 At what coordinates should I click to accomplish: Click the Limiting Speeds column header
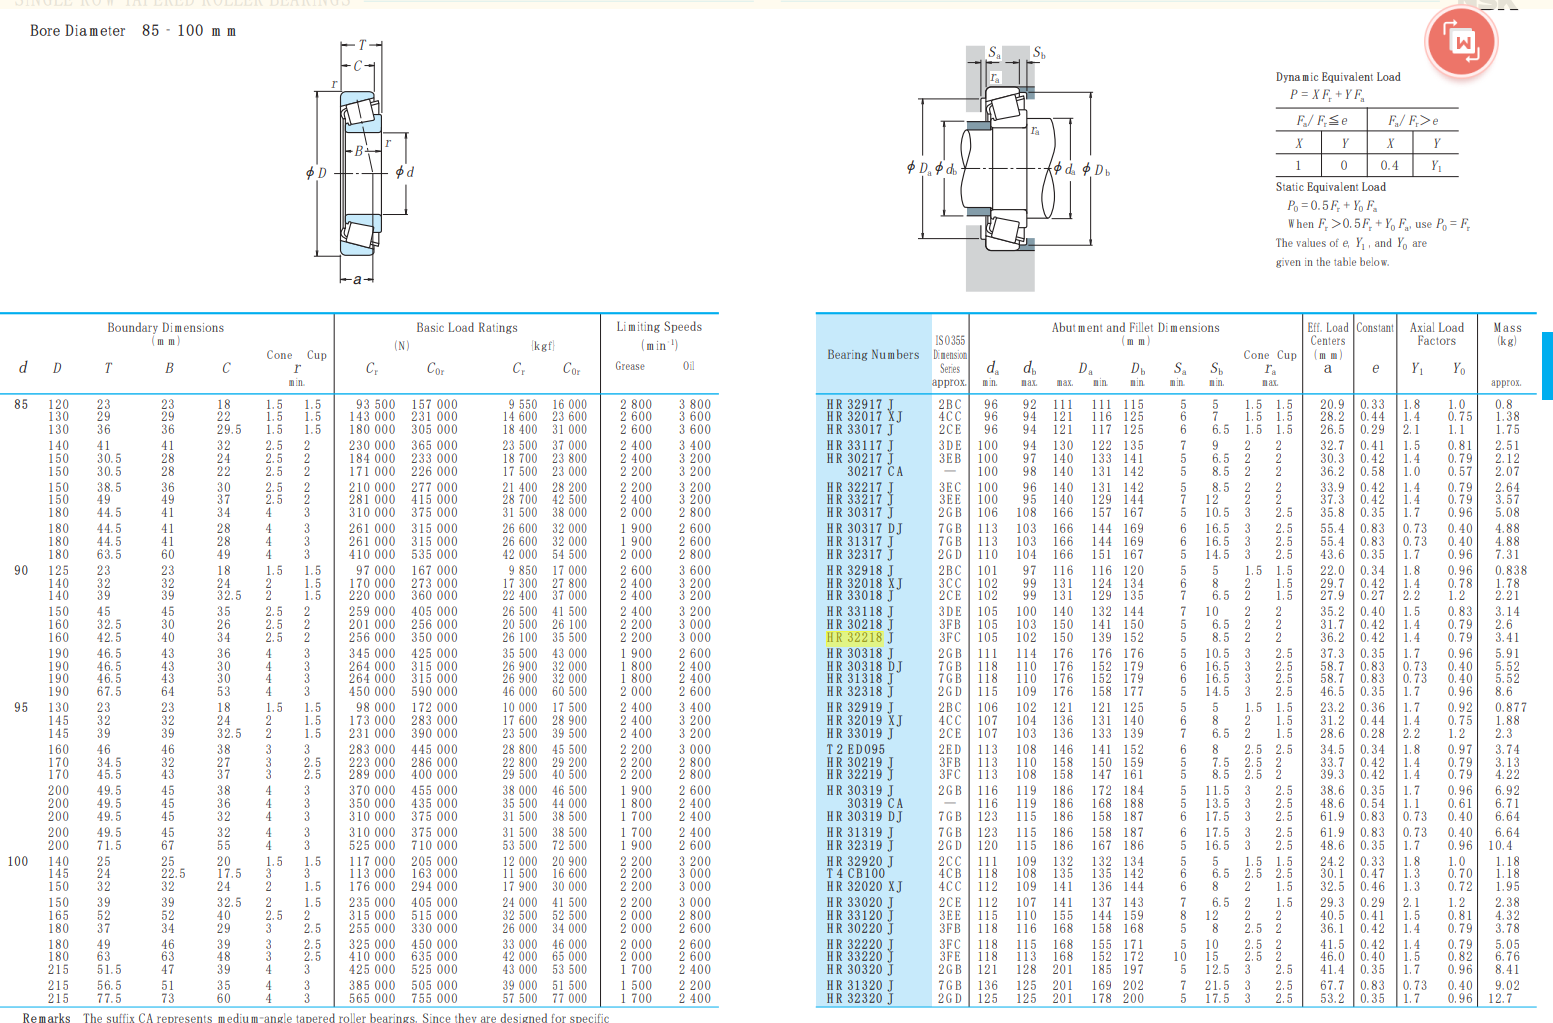[x=659, y=327]
